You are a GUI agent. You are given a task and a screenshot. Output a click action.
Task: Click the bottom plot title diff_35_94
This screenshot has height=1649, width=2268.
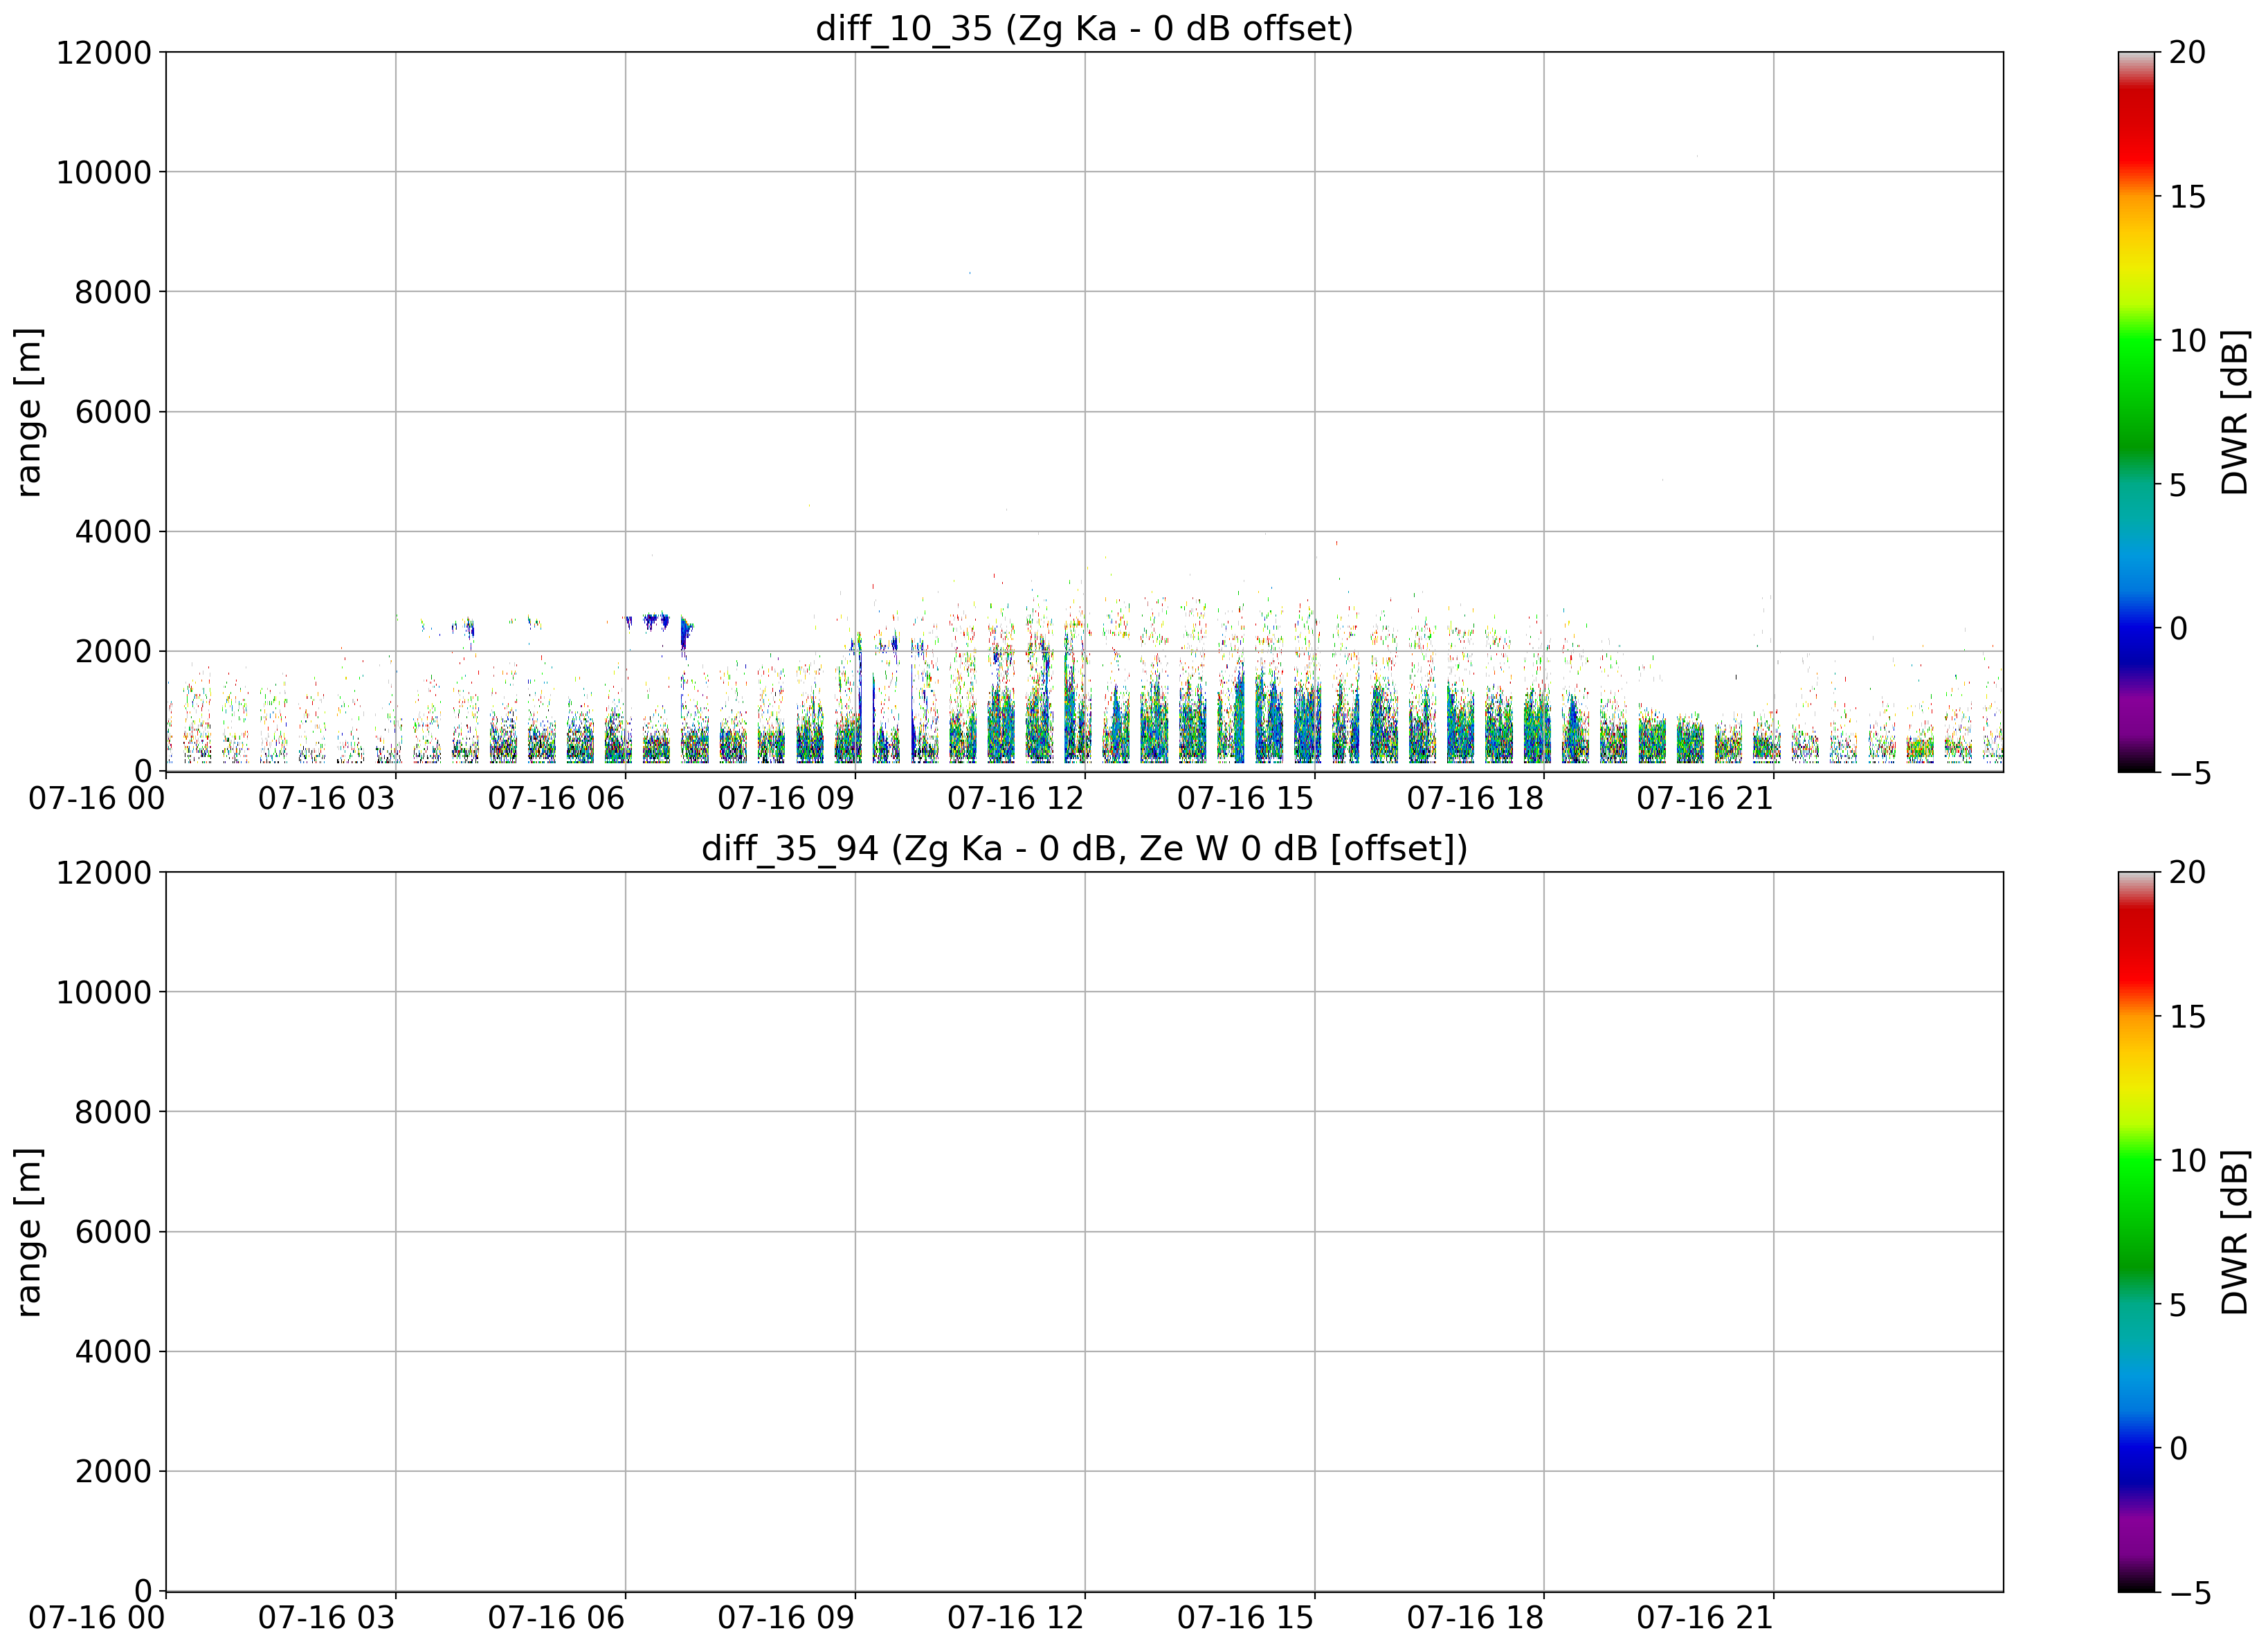pyautogui.click(x=1084, y=848)
